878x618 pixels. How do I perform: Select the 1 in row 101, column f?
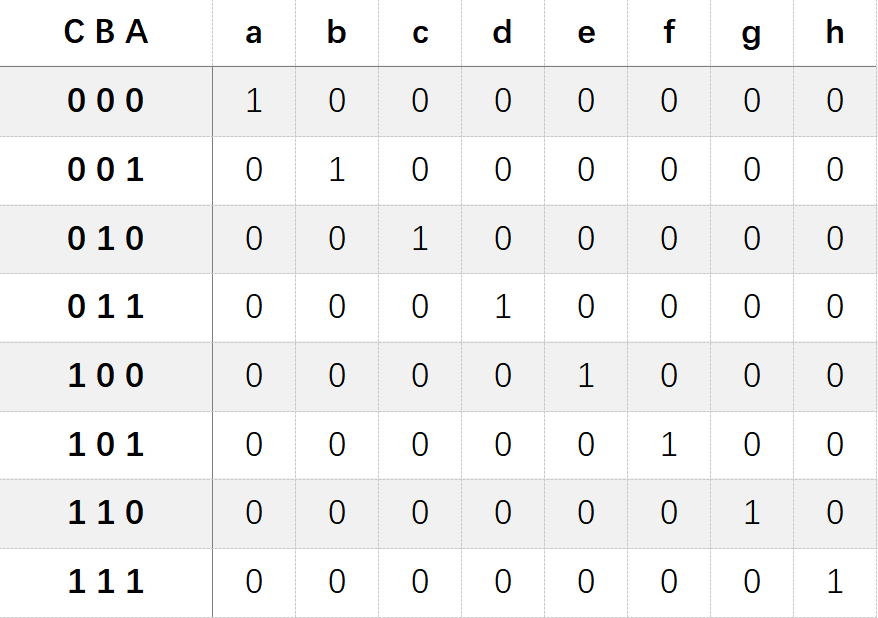(669, 444)
